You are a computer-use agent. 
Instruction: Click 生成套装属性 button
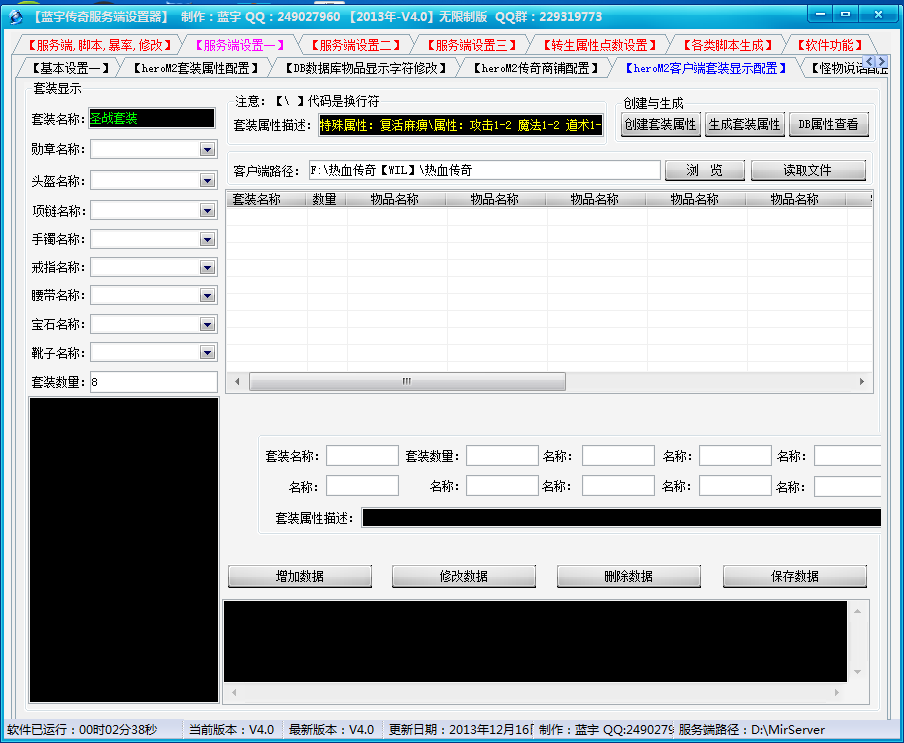pyautogui.click(x=744, y=125)
